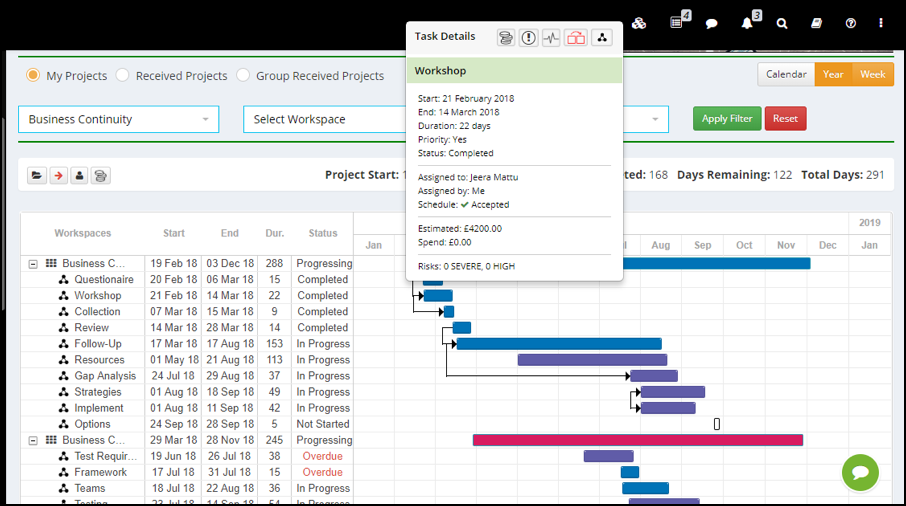The width and height of the screenshot is (906, 506).
Task: Open the Business Continuity project dropdown
Action: pos(118,119)
